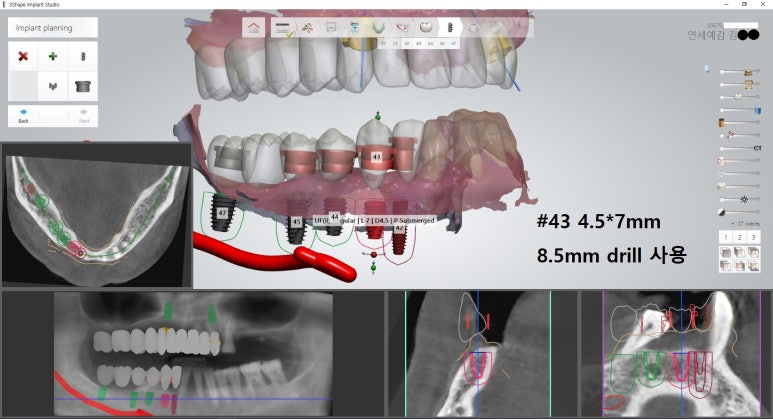Select the single implant icon in planning panel
Screen dimensions: 773x419
click(83, 57)
